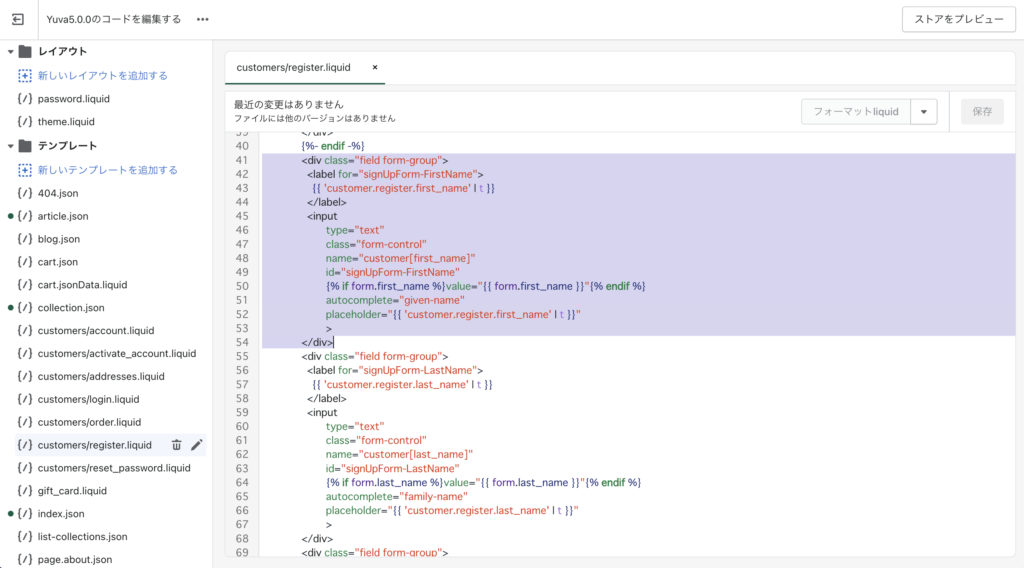Click the code icon beside theme.liquid
This screenshot has width=1024, height=568.
click(x=25, y=122)
